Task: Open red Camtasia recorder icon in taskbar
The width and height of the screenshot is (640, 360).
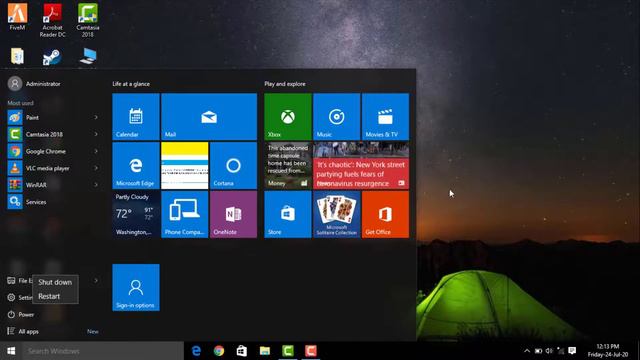Action: 311,351
